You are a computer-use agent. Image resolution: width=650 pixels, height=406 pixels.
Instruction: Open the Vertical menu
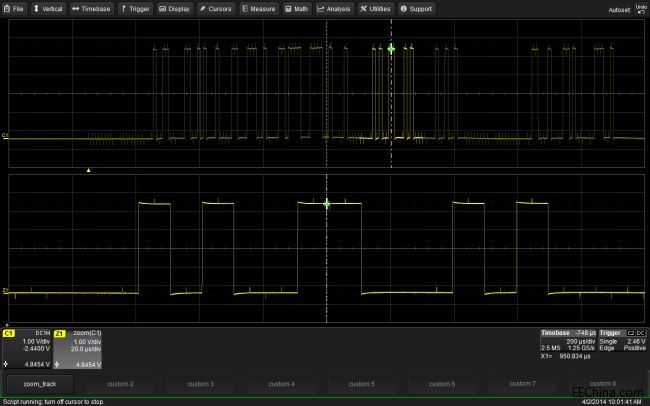coord(48,9)
